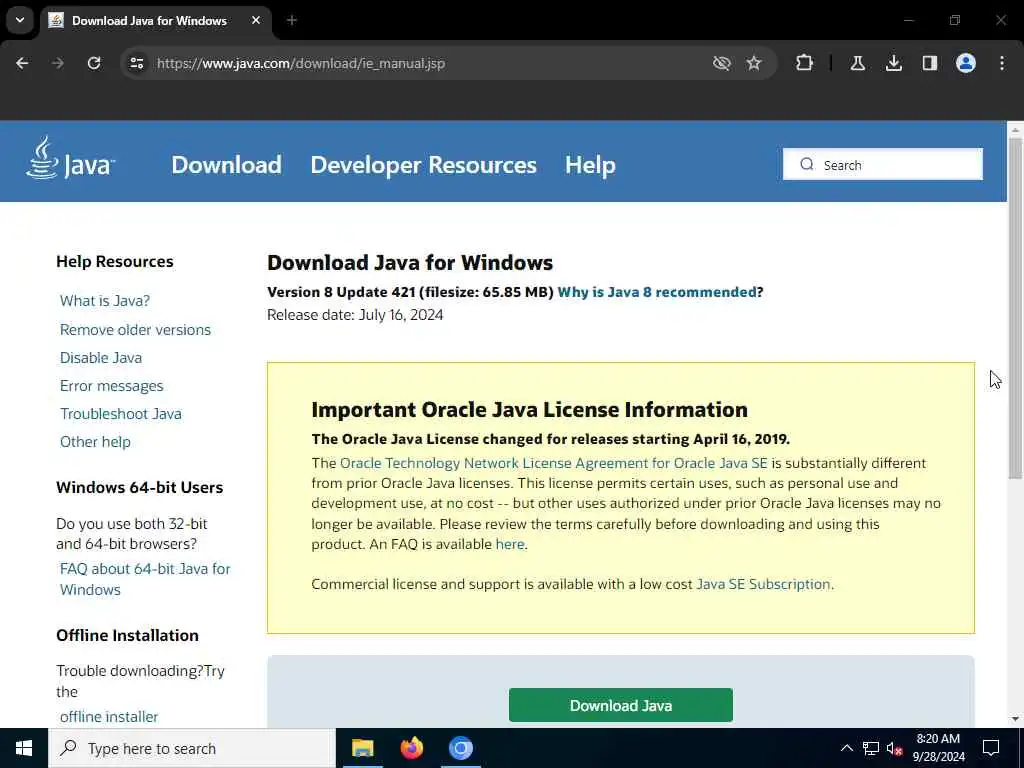
Task: Reload the page with the refresh icon
Action: coord(94,63)
